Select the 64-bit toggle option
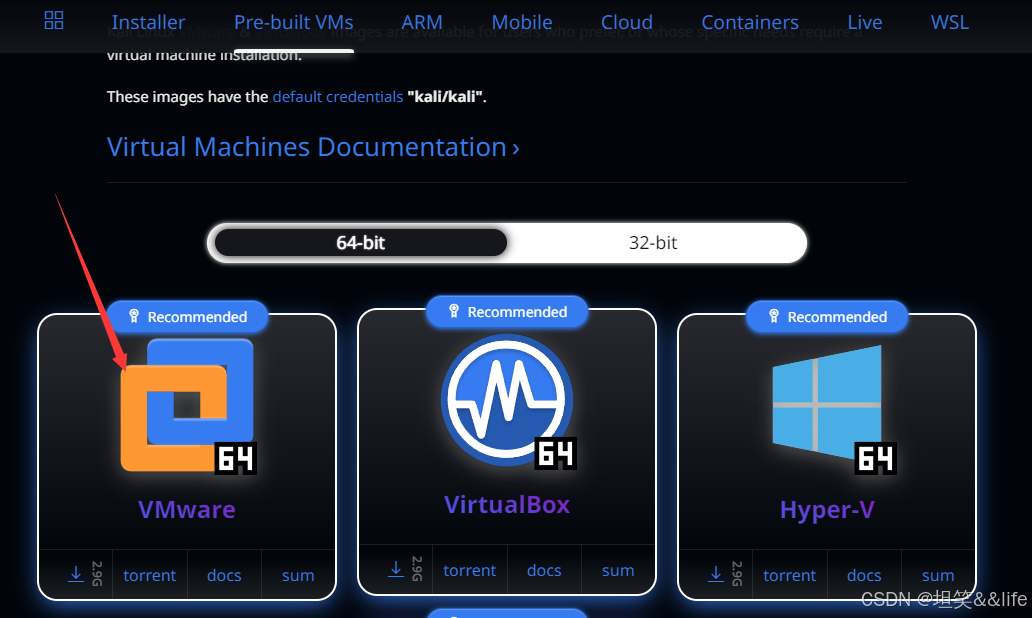The image size is (1032, 618). [361, 243]
